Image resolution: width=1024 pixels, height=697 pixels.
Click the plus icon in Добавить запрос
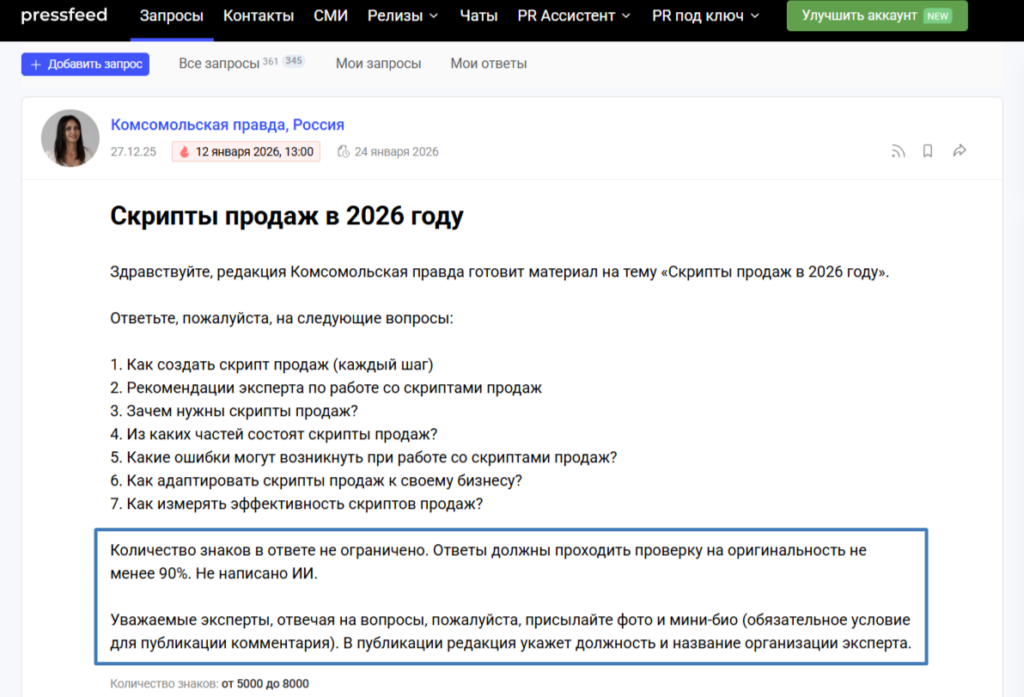click(36, 63)
